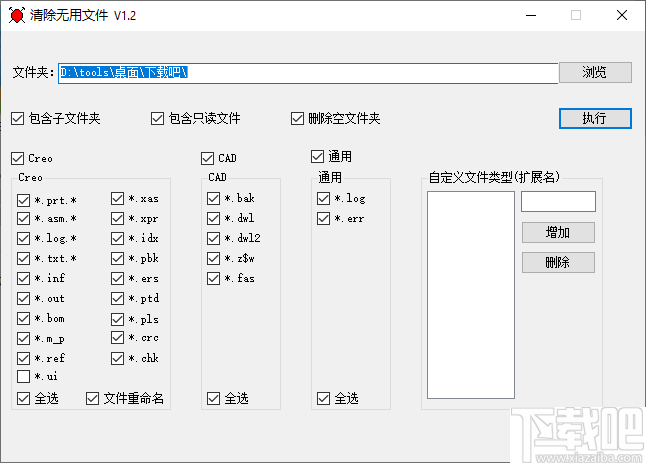Image resolution: width=646 pixels, height=463 pixels.
Task: Check the *.ui file type
Action: (23, 376)
